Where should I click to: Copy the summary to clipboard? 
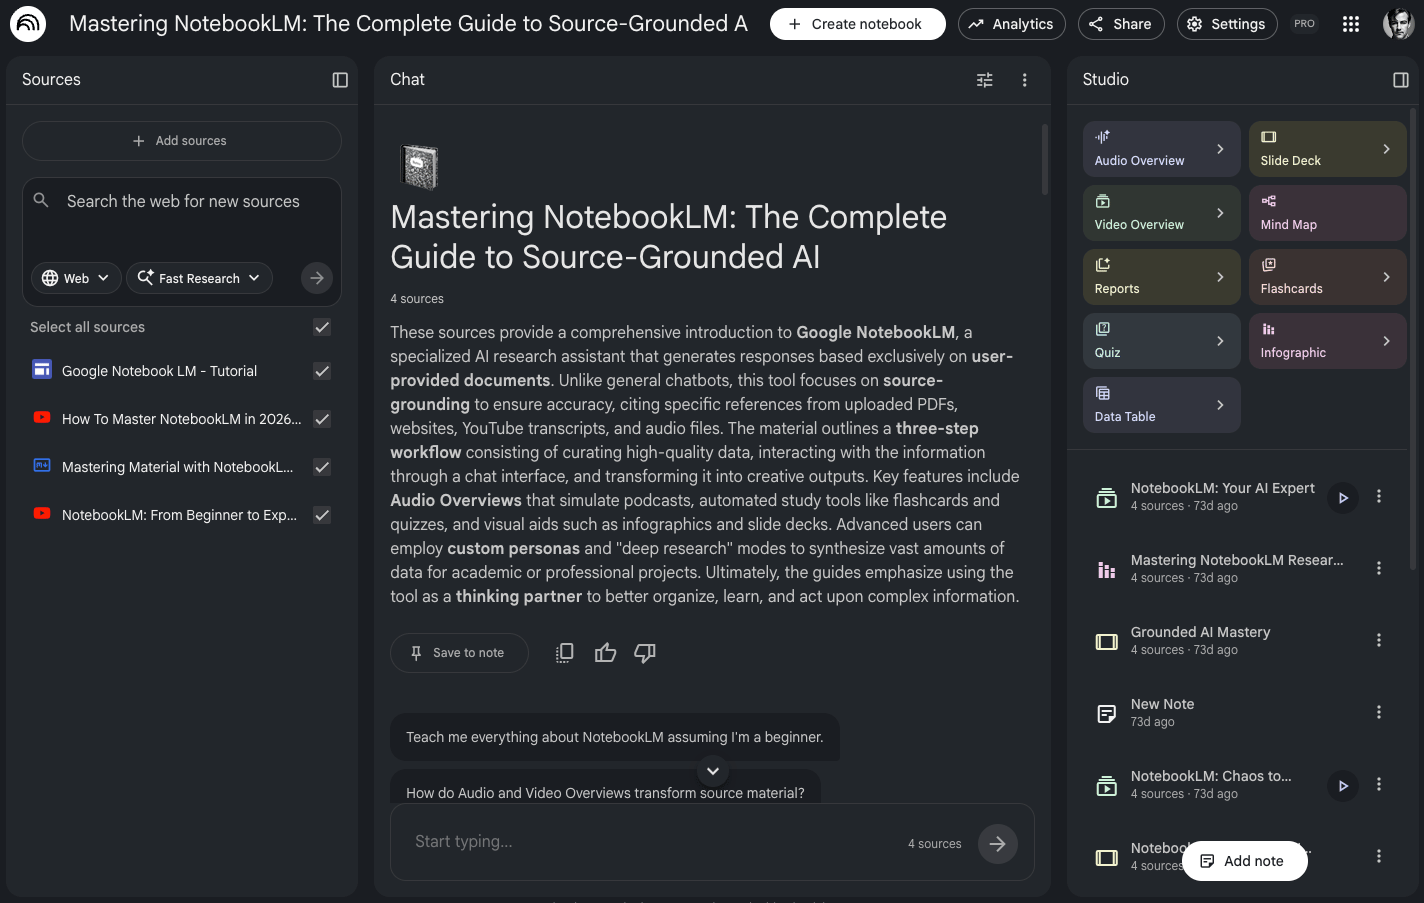pyautogui.click(x=565, y=653)
